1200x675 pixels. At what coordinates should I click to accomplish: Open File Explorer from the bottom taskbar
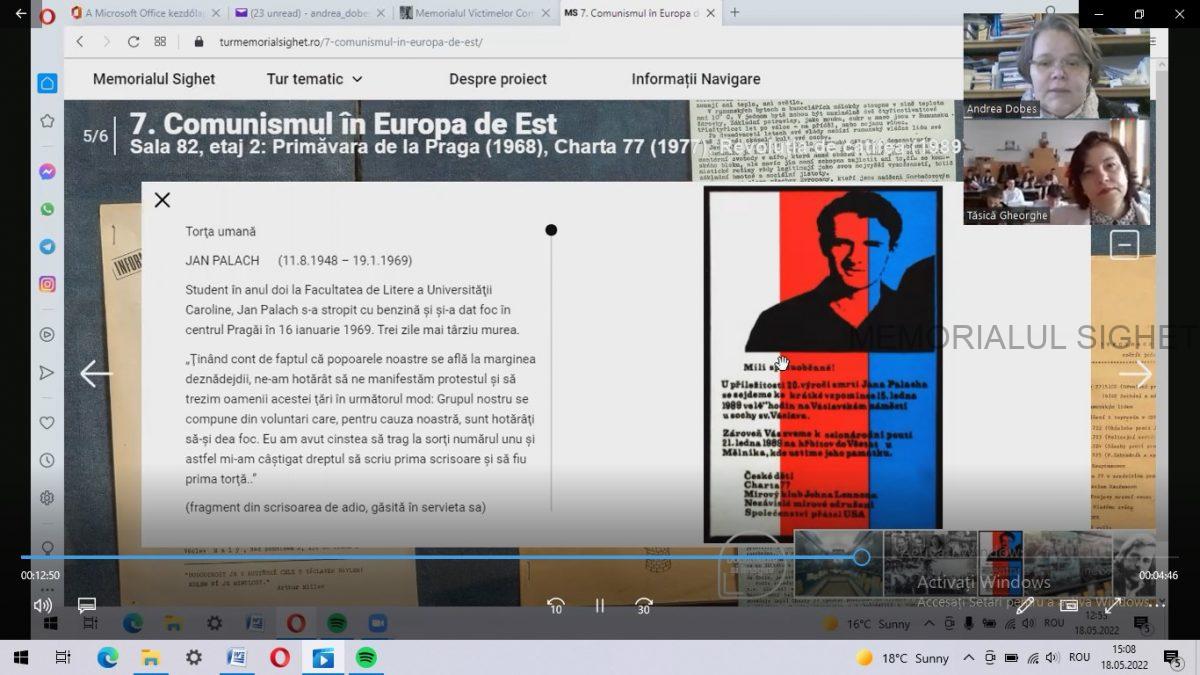[x=150, y=657]
